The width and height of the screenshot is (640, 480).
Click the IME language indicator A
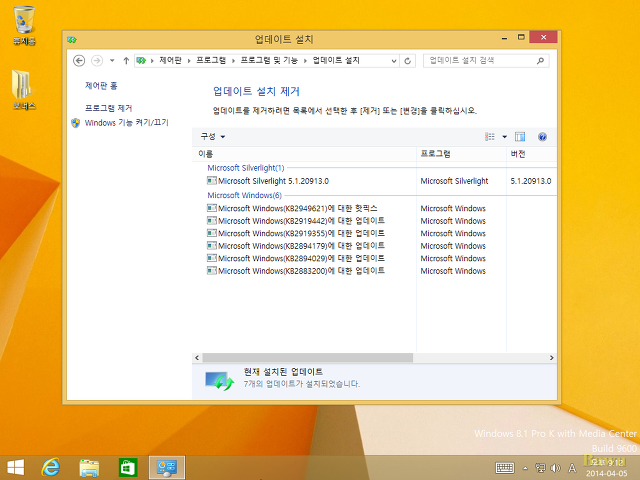pos(572,468)
